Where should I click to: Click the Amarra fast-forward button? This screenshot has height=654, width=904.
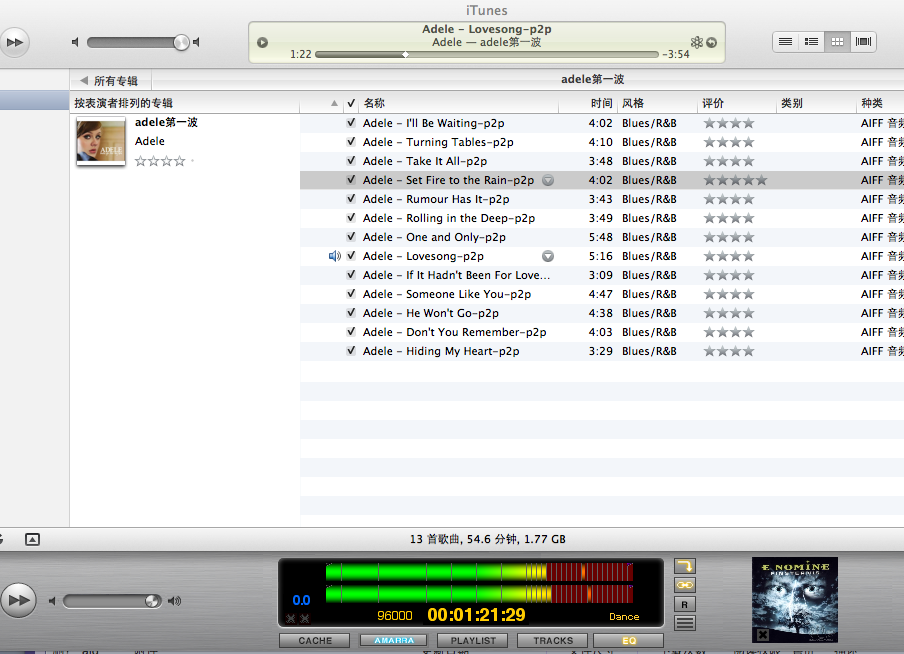pos(18,600)
